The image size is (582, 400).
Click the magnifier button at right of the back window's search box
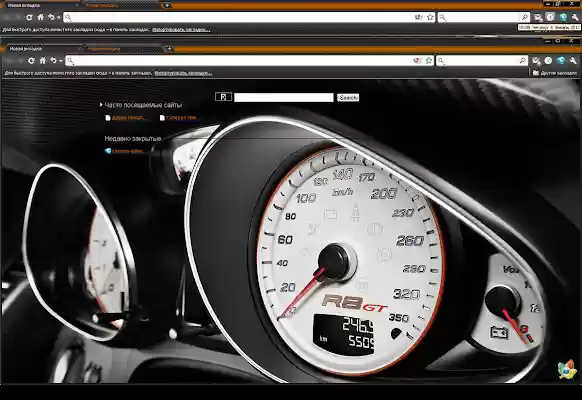click(x=524, y=17)
